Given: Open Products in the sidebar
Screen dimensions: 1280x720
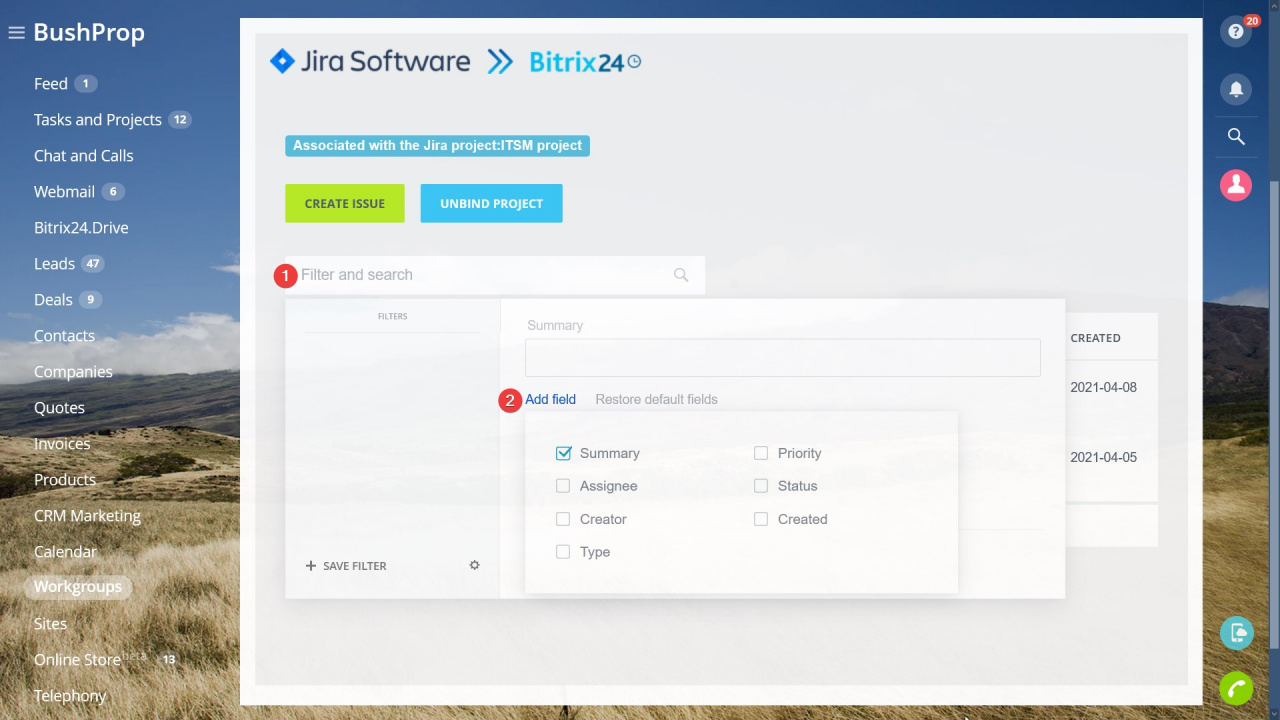Looking at the screenshot, I should click(x=65, y=480).
